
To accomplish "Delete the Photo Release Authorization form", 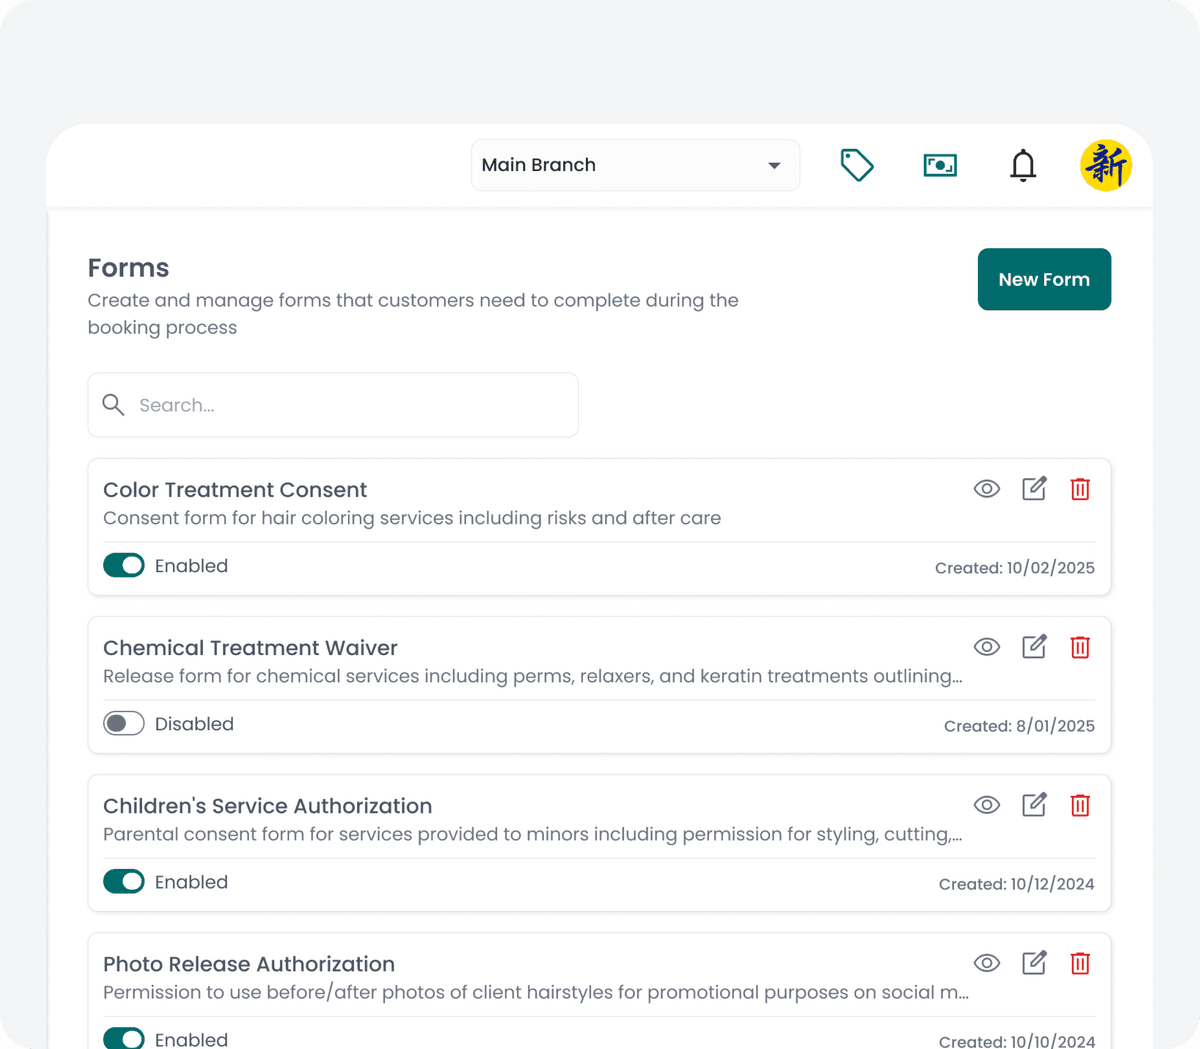I will [1080, 963].
